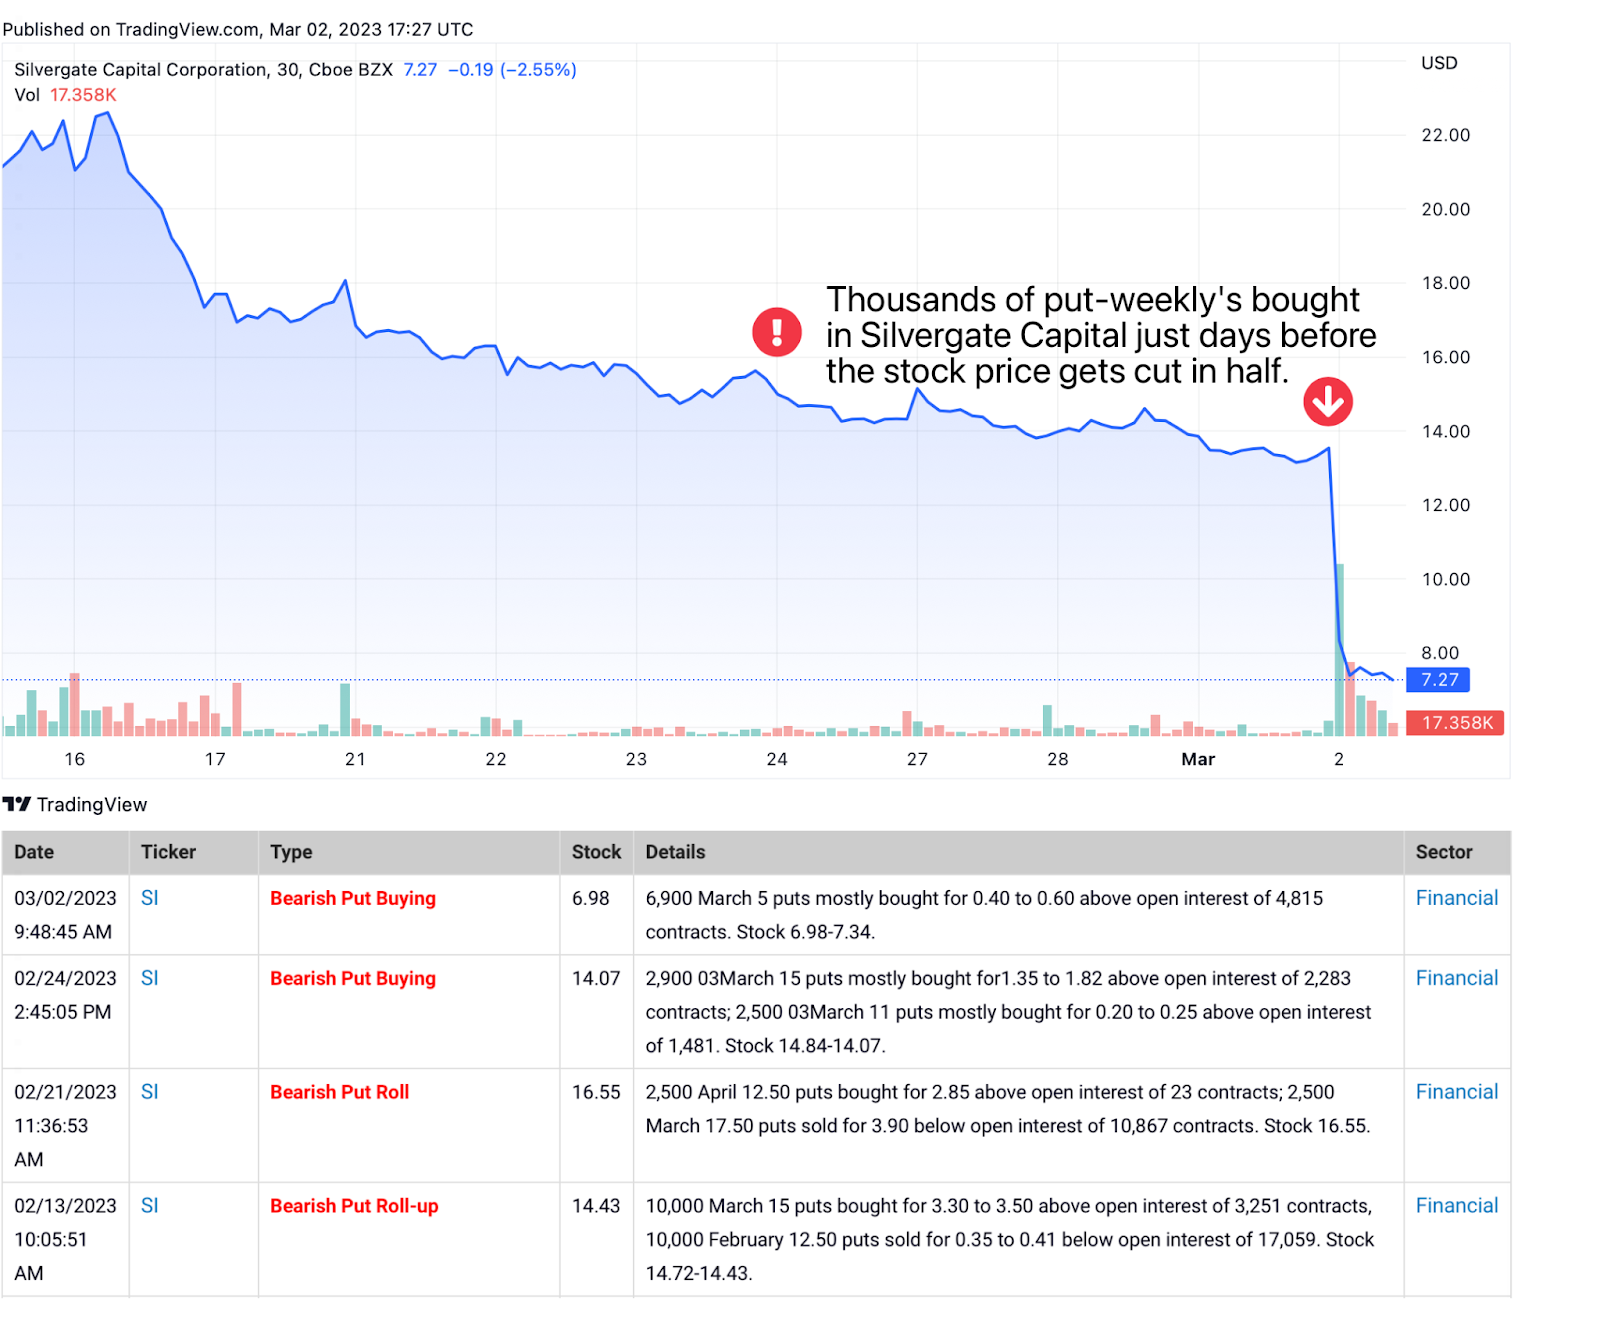Follow the Financial sector link in the 03/02/2023 row
1600x1330 pixels.
pyautogui.click(x=1457, y=898)
